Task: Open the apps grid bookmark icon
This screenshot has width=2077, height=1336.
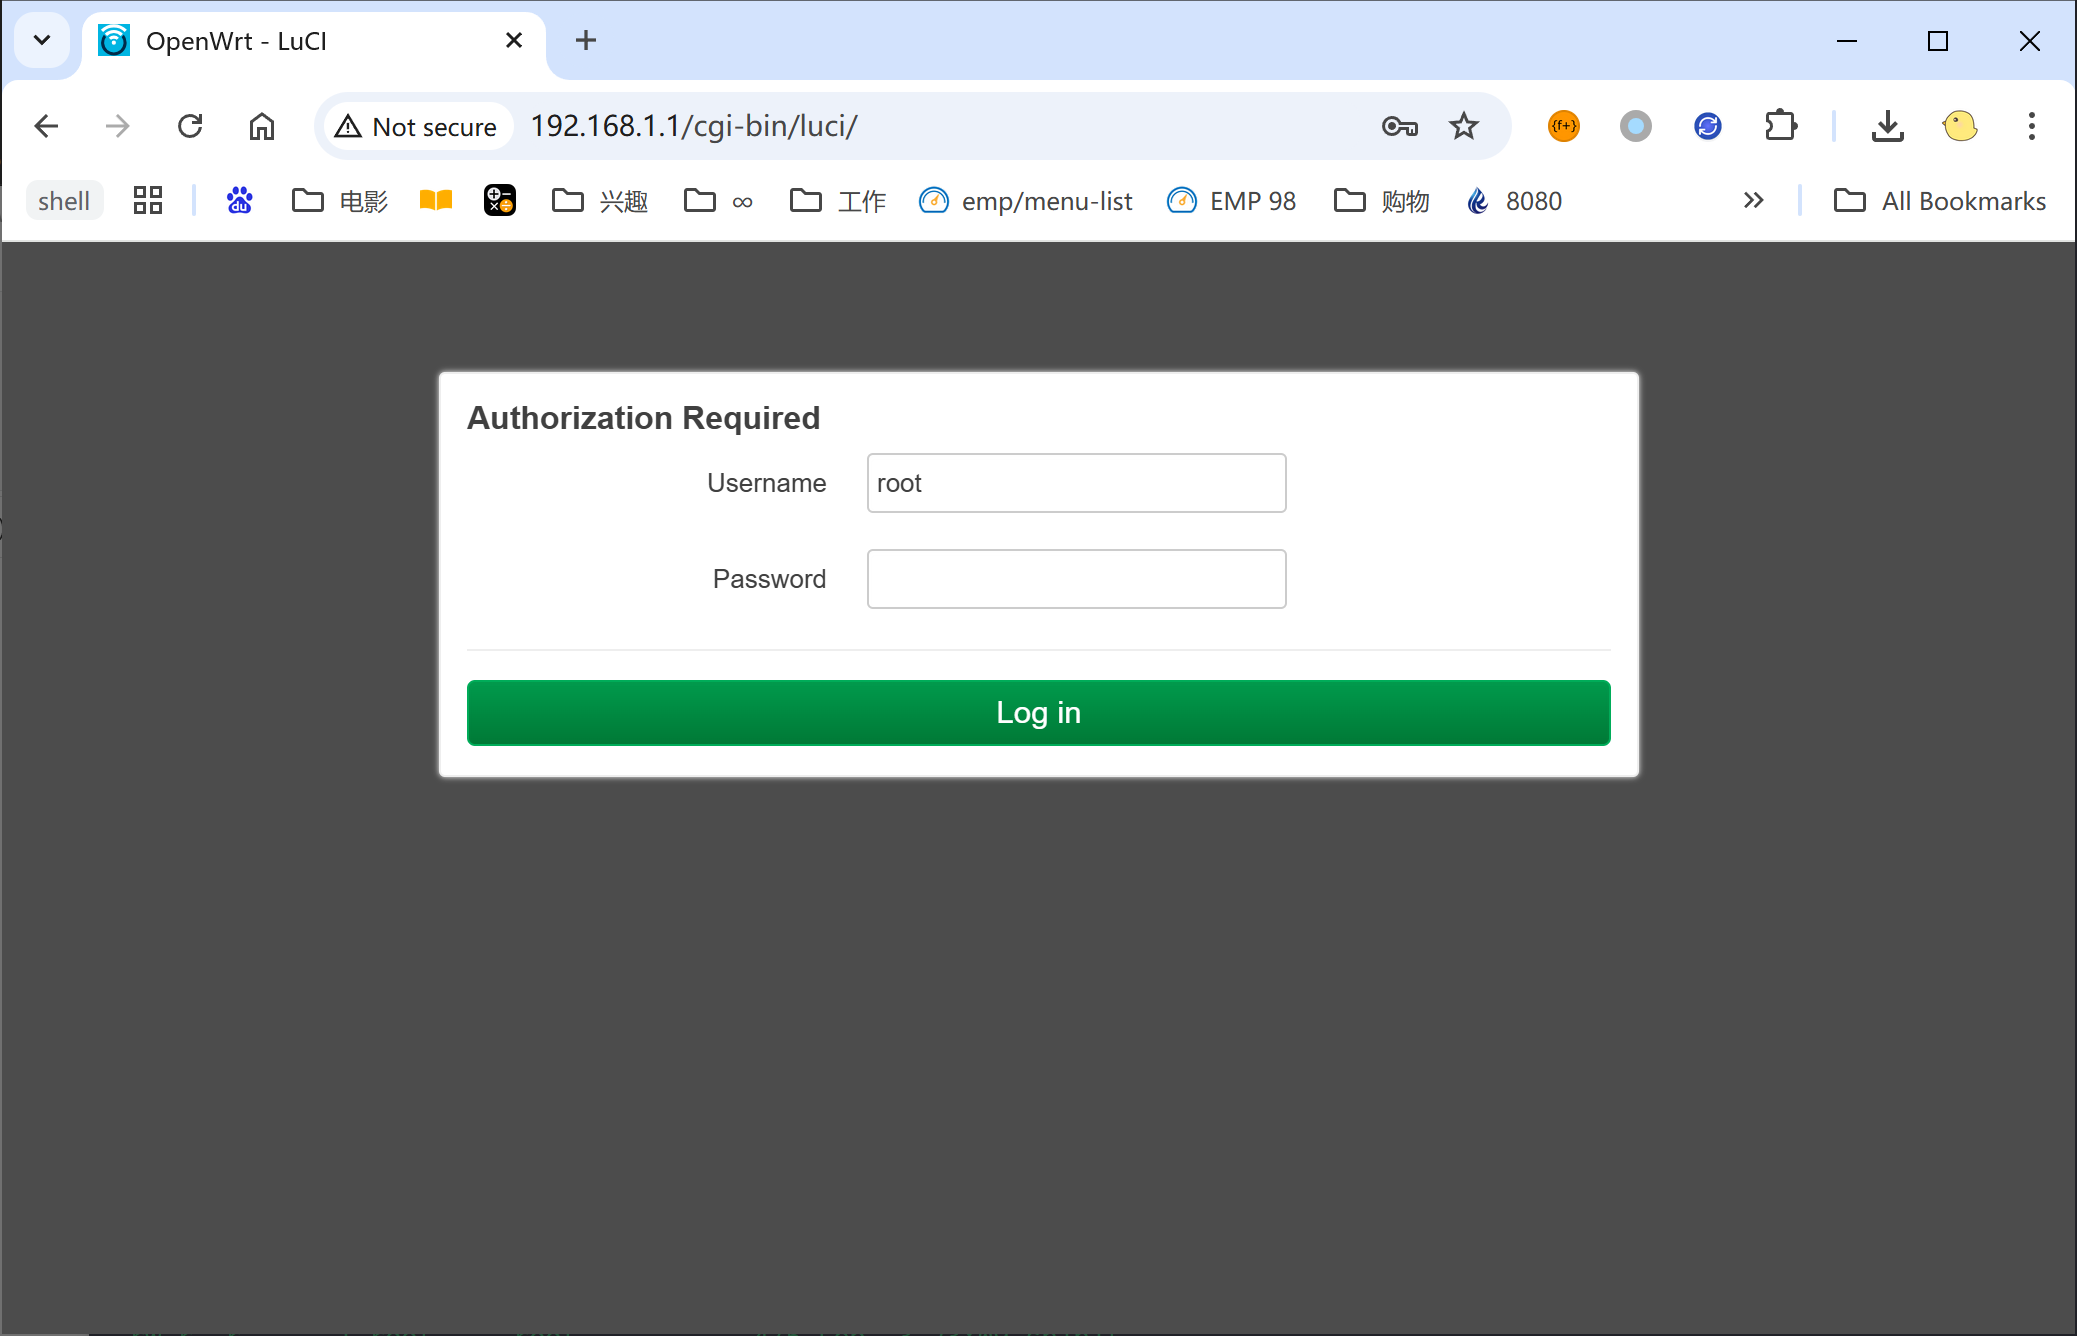Action: pos(148,201)
